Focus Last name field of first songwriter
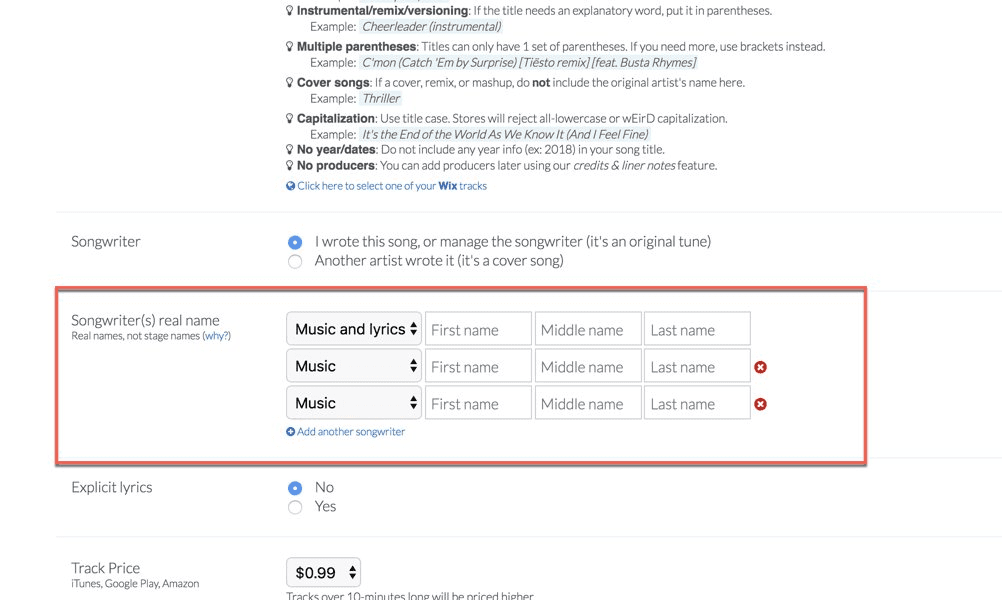 coord(697,330)
